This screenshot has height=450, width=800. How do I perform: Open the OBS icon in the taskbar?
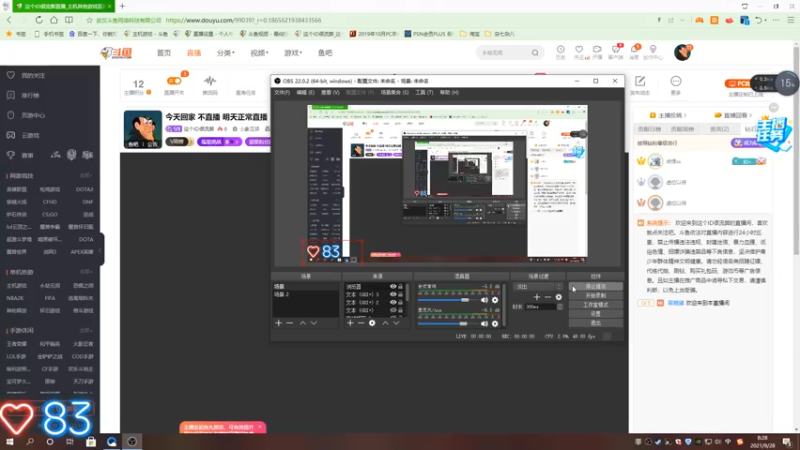pyautogui.click(x=132, y=441)
